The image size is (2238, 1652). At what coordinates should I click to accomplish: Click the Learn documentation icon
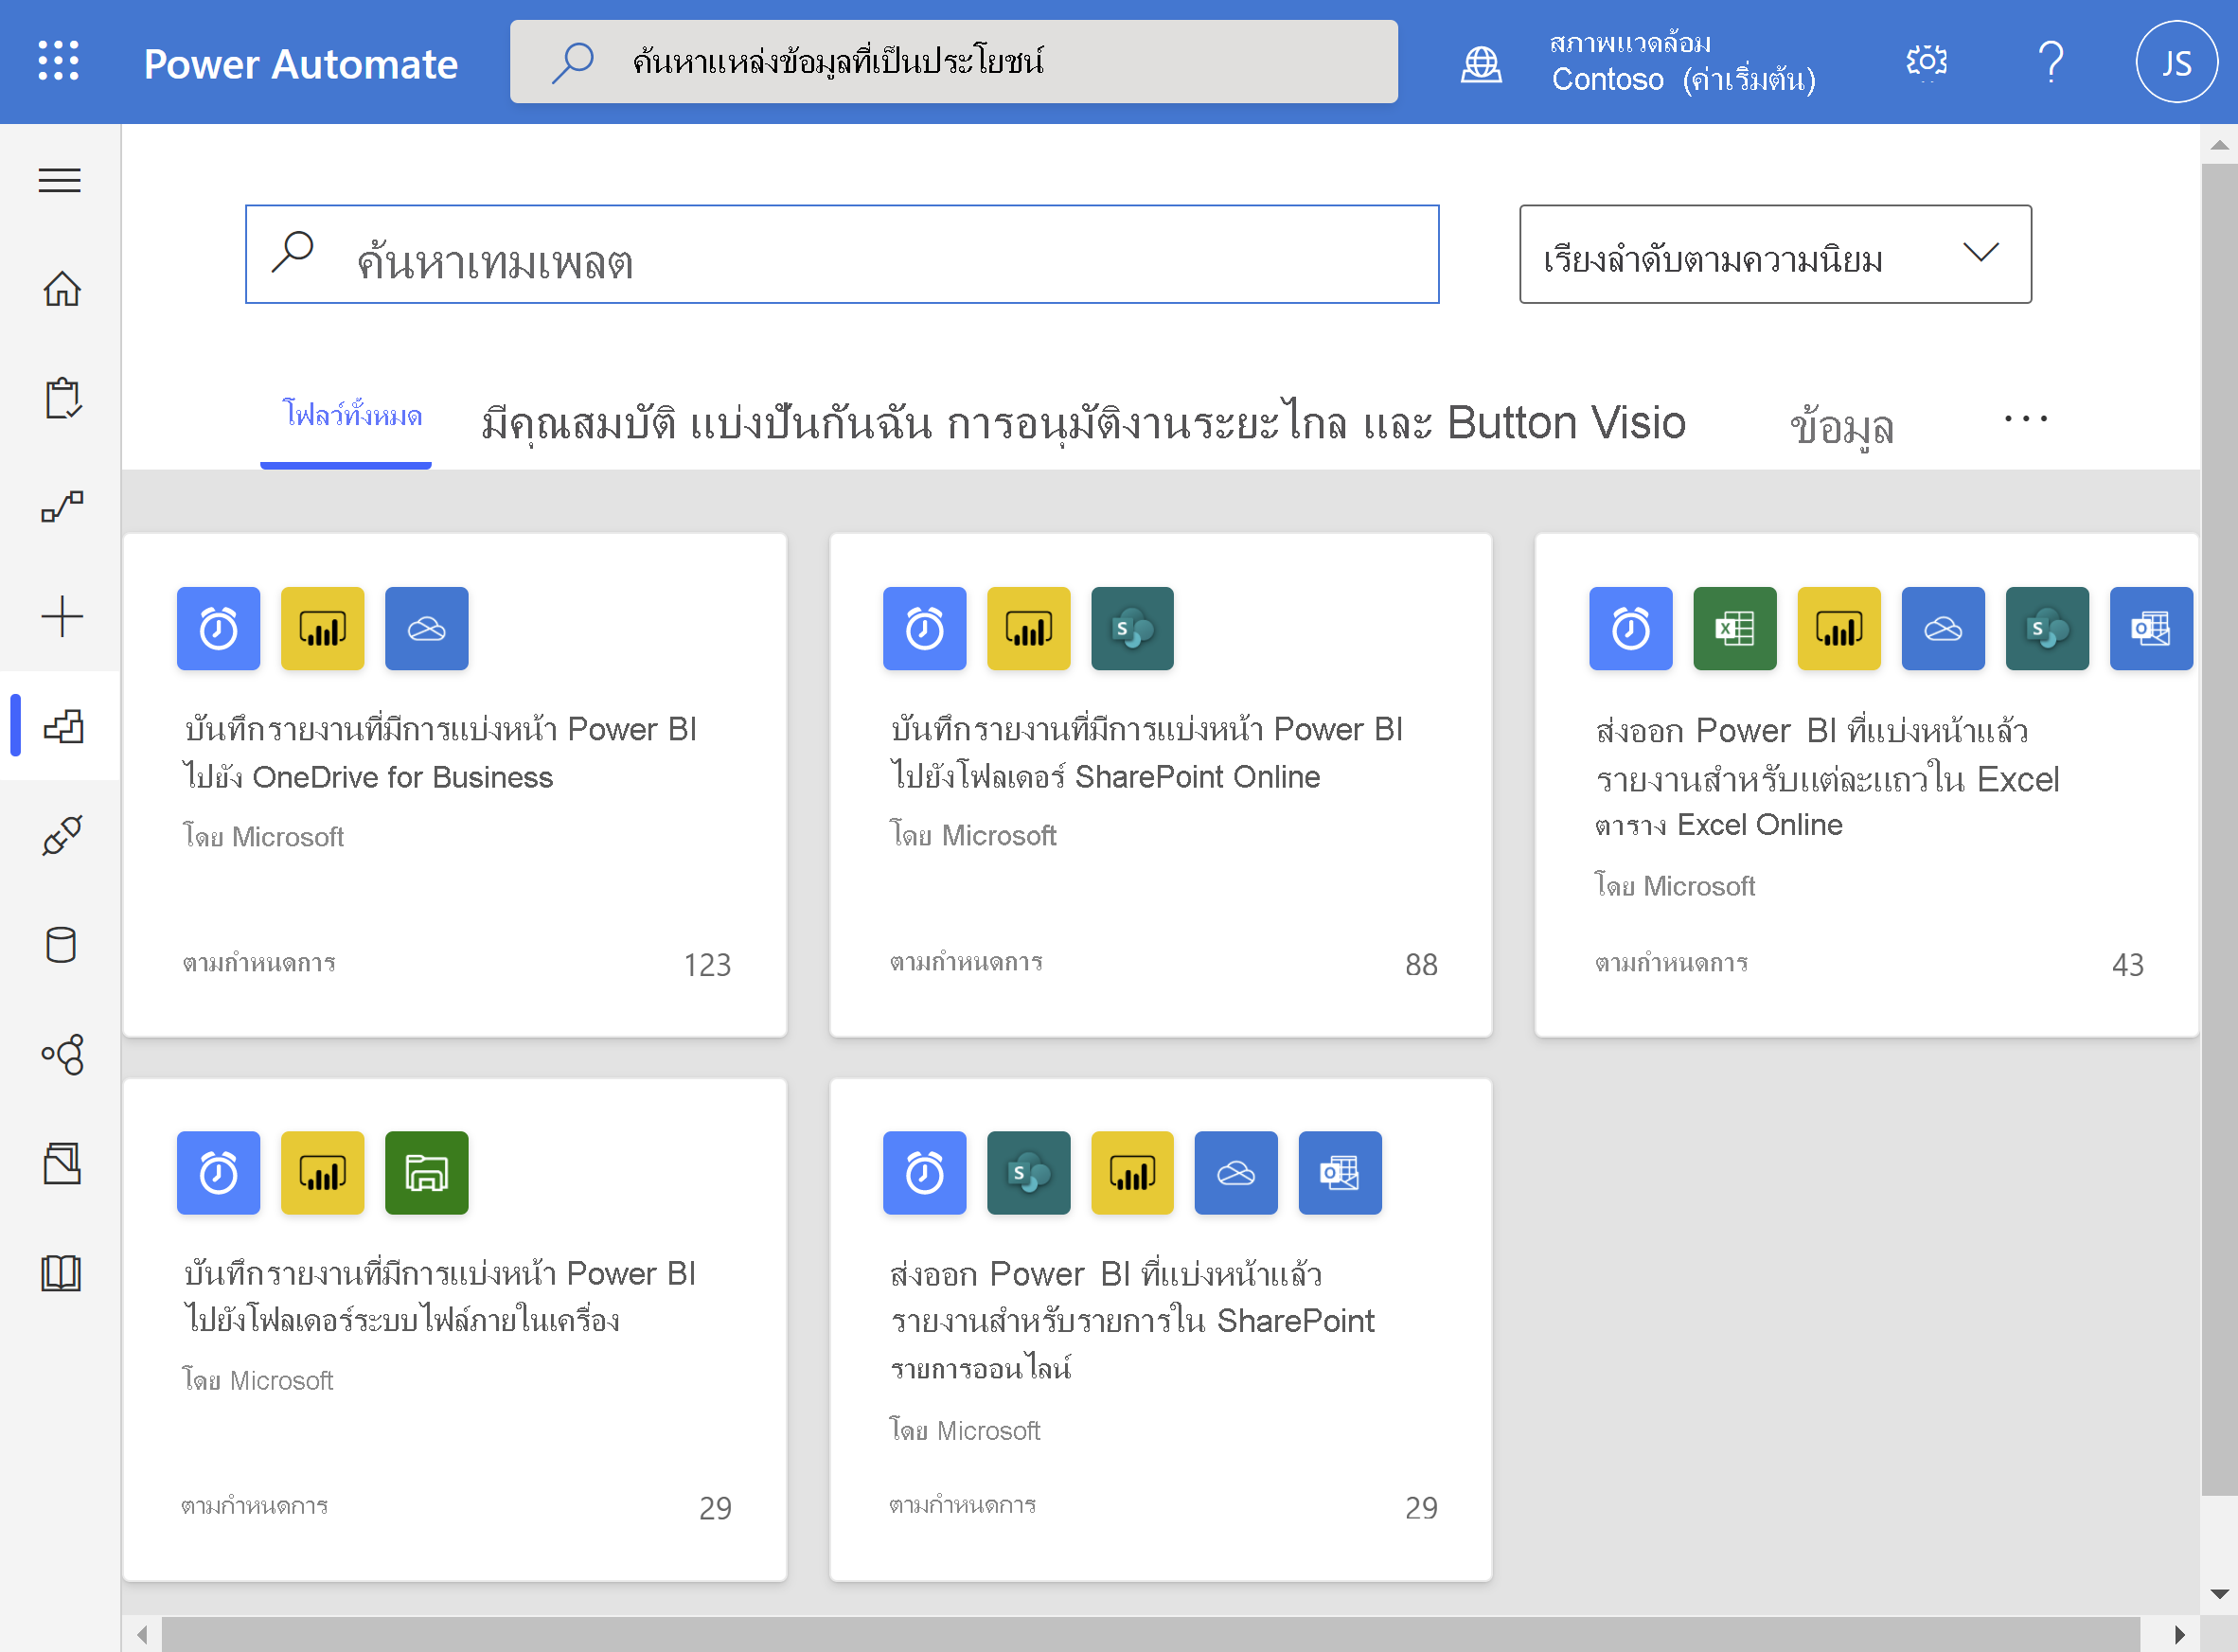tap(62, 1270)
